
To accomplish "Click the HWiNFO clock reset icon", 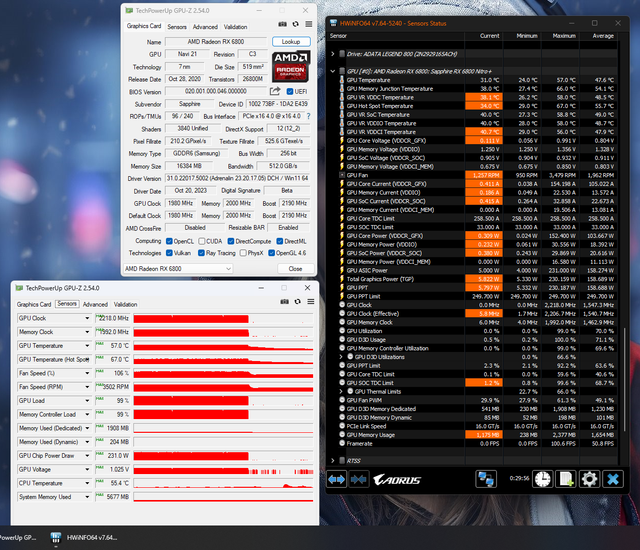I will (542, 479).
